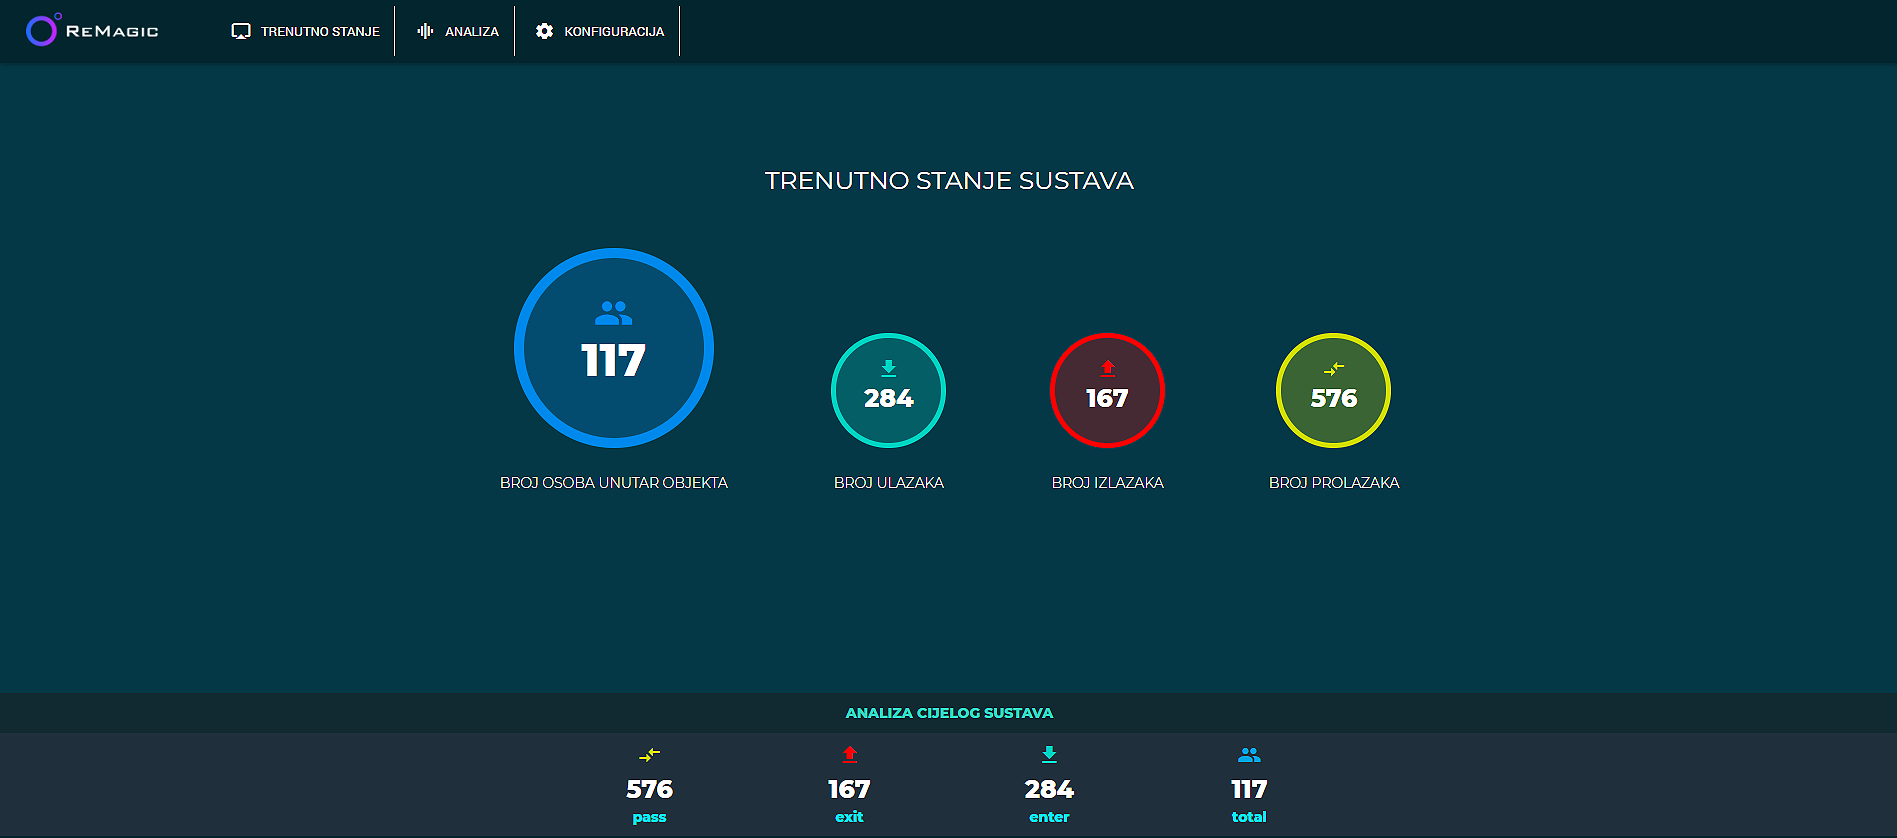Image resolution: width=1897 pixels, height=838 pixels.
Task: Click the people icon in blue circle
Action: (x=613, y=314)
